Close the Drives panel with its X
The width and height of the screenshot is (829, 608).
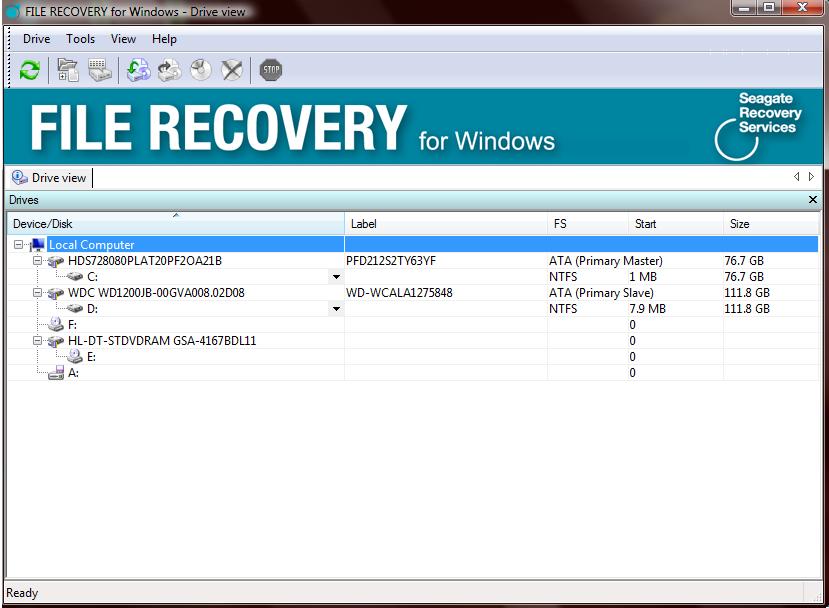point(813,200)
